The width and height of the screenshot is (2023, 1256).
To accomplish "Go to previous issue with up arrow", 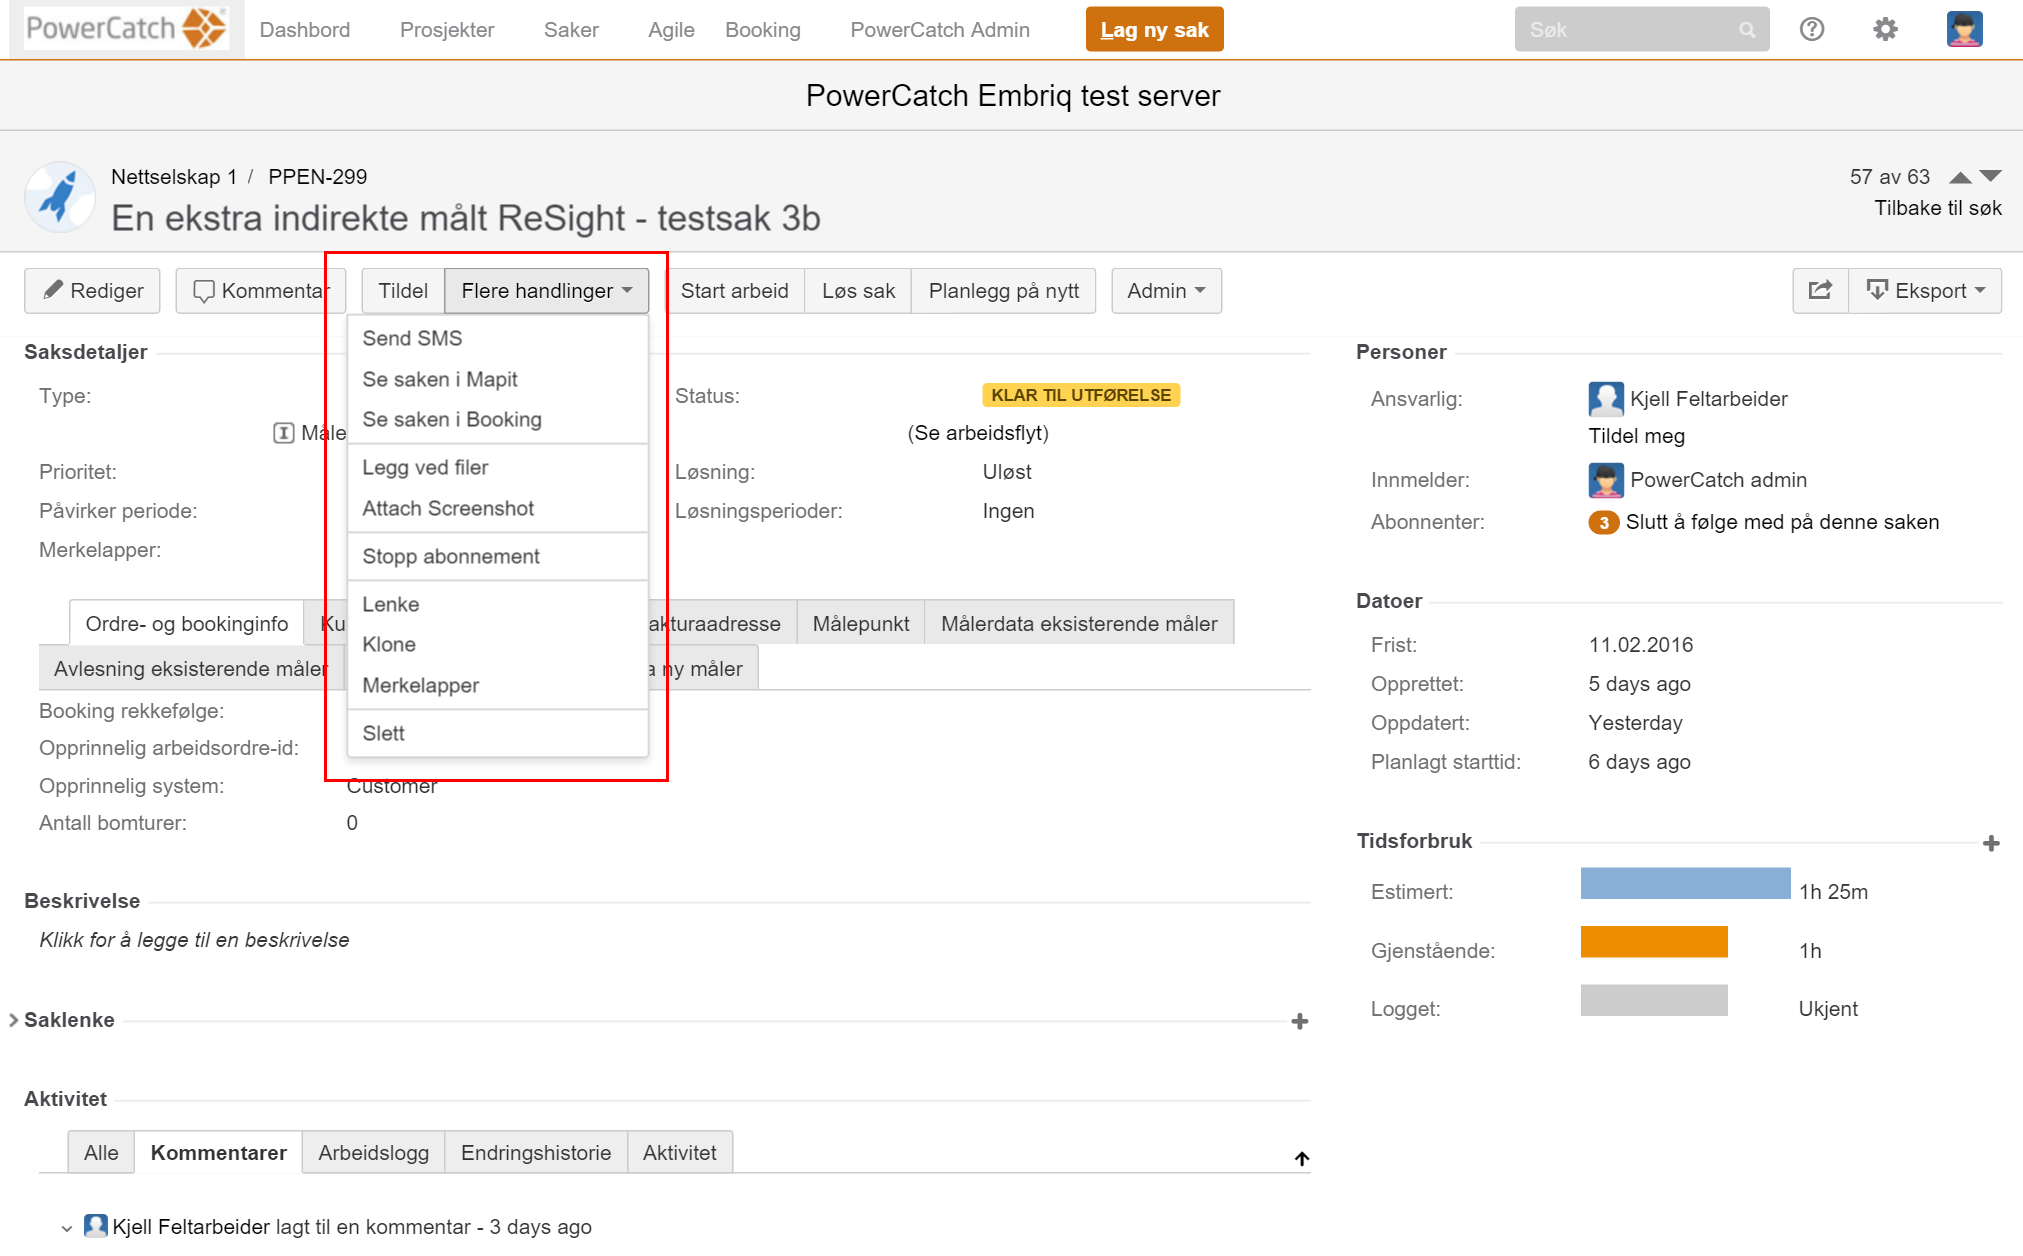I will pos(1960,177).
